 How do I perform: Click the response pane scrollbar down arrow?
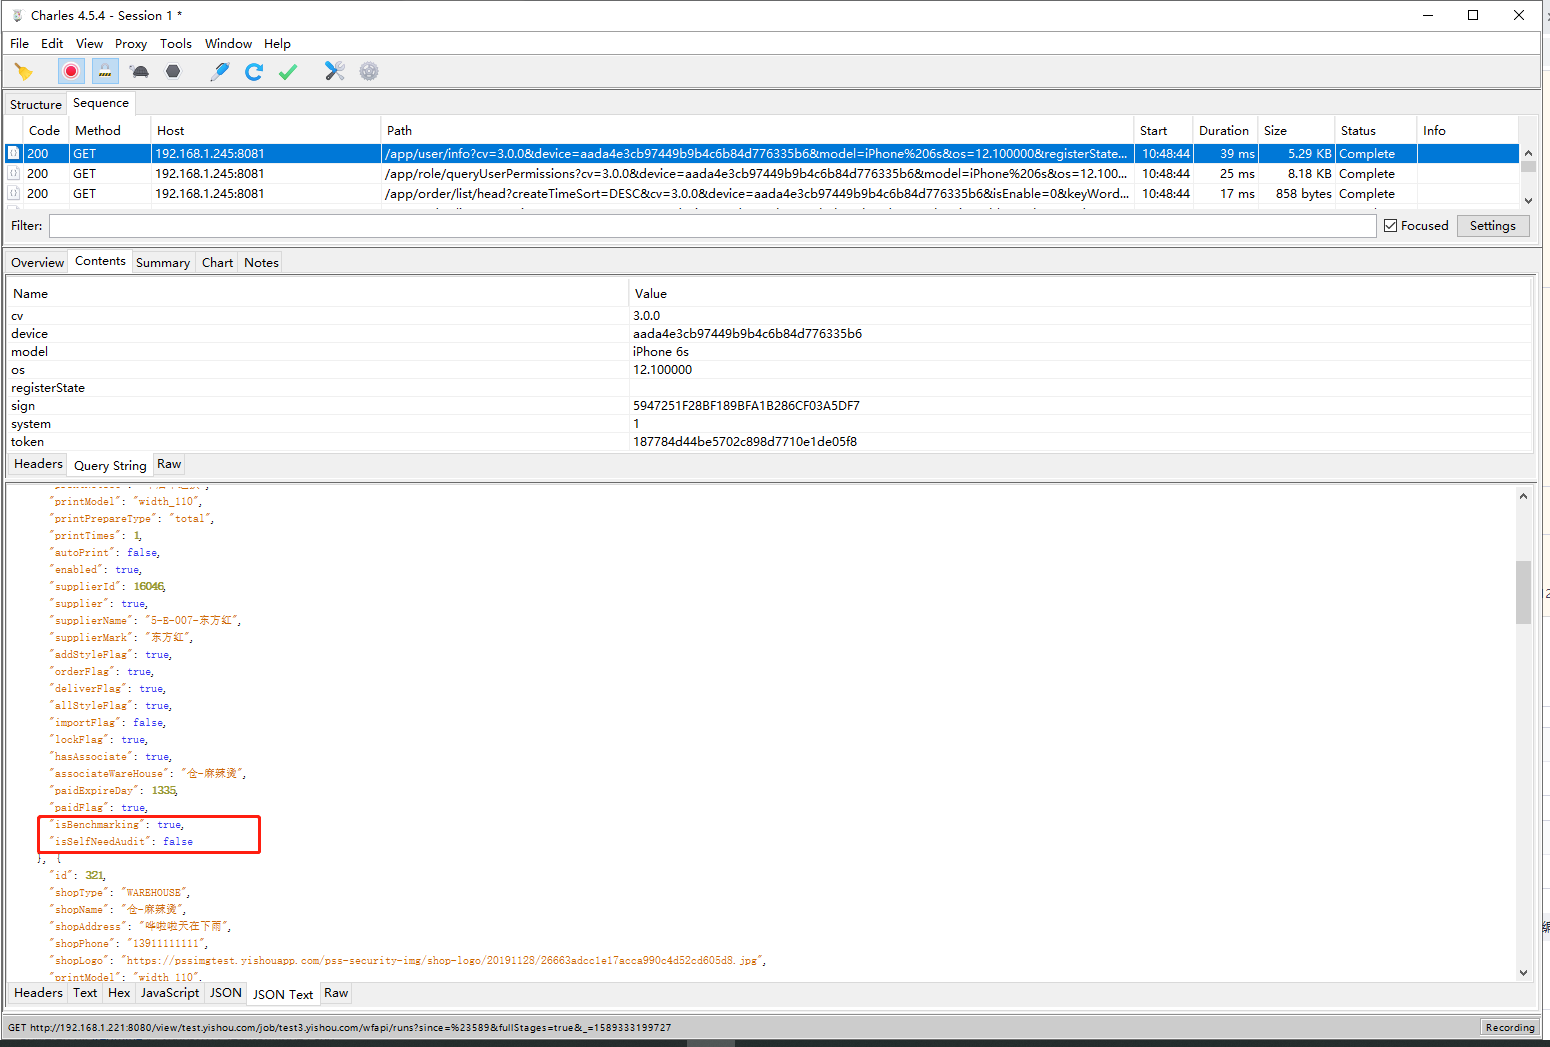pos(1523,972)
